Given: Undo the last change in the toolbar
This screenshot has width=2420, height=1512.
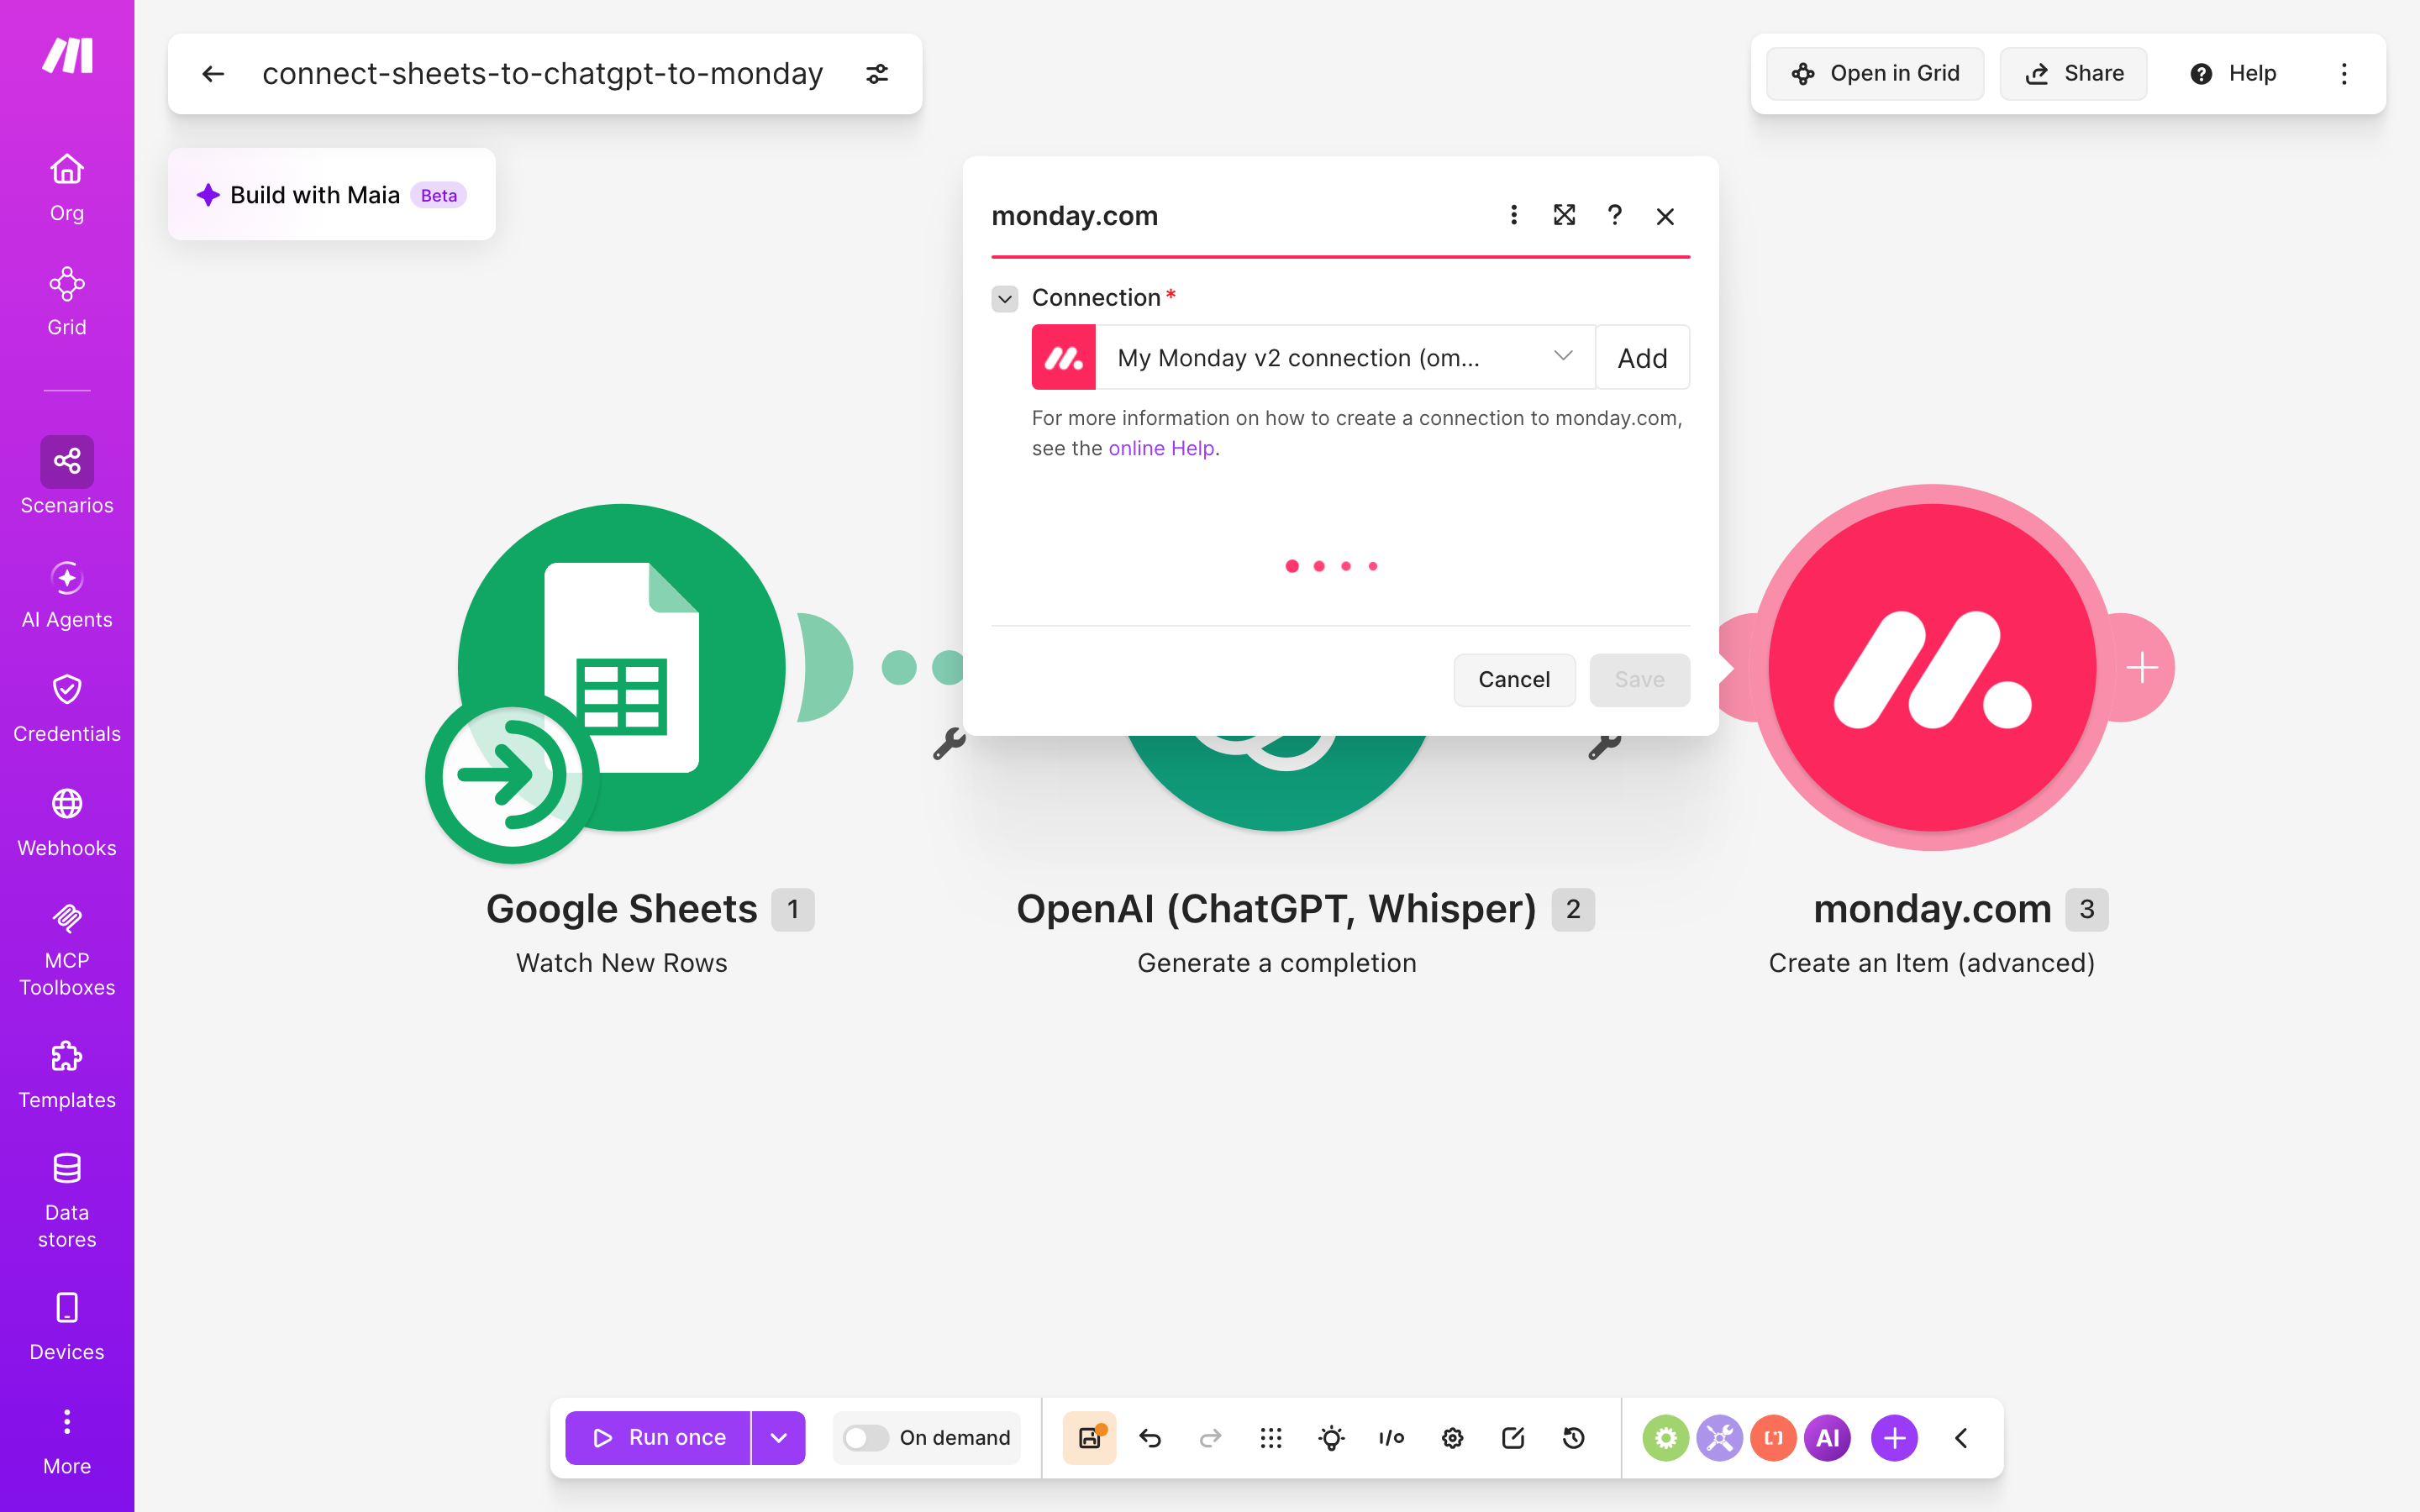Looking at the screenshot, I should click(x=1150, y=1438).
